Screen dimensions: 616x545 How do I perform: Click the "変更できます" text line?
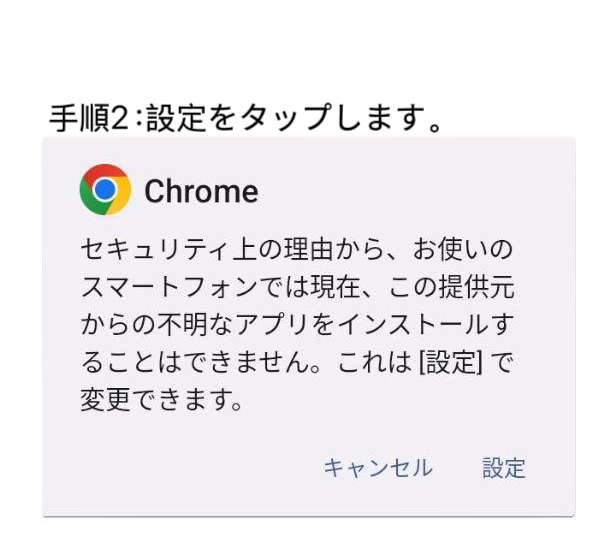[160, 401]
